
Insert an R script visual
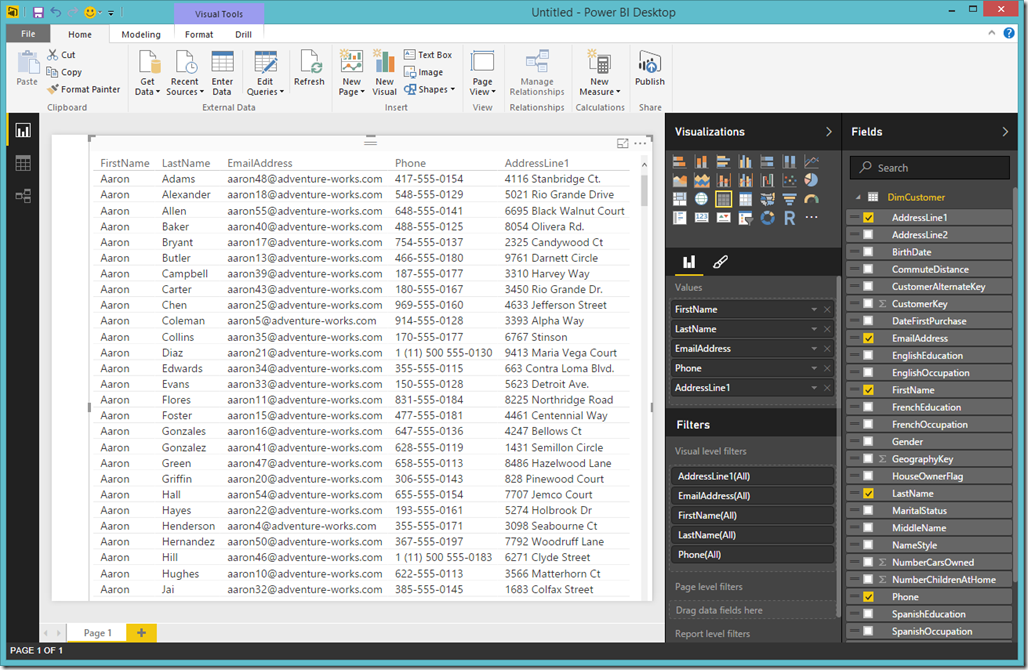[x=789, y=218]
